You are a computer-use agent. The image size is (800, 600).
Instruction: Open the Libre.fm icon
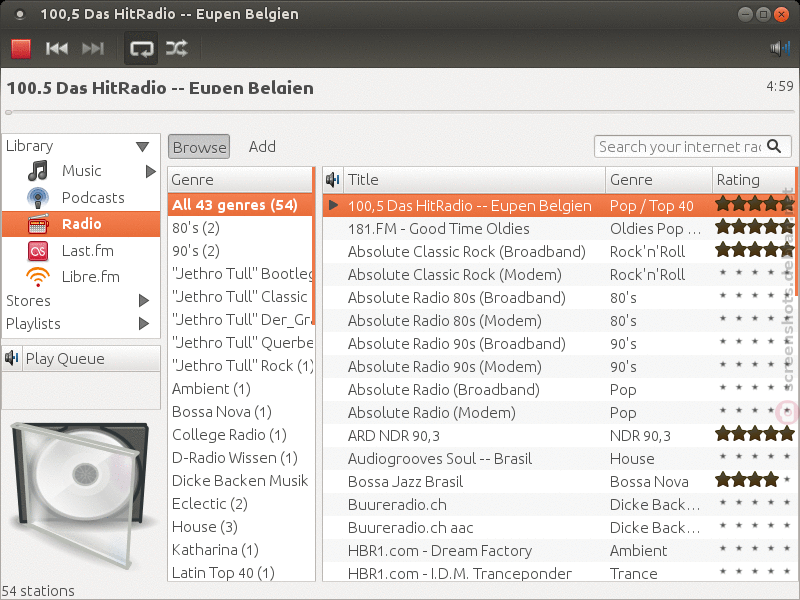[38, 277]
